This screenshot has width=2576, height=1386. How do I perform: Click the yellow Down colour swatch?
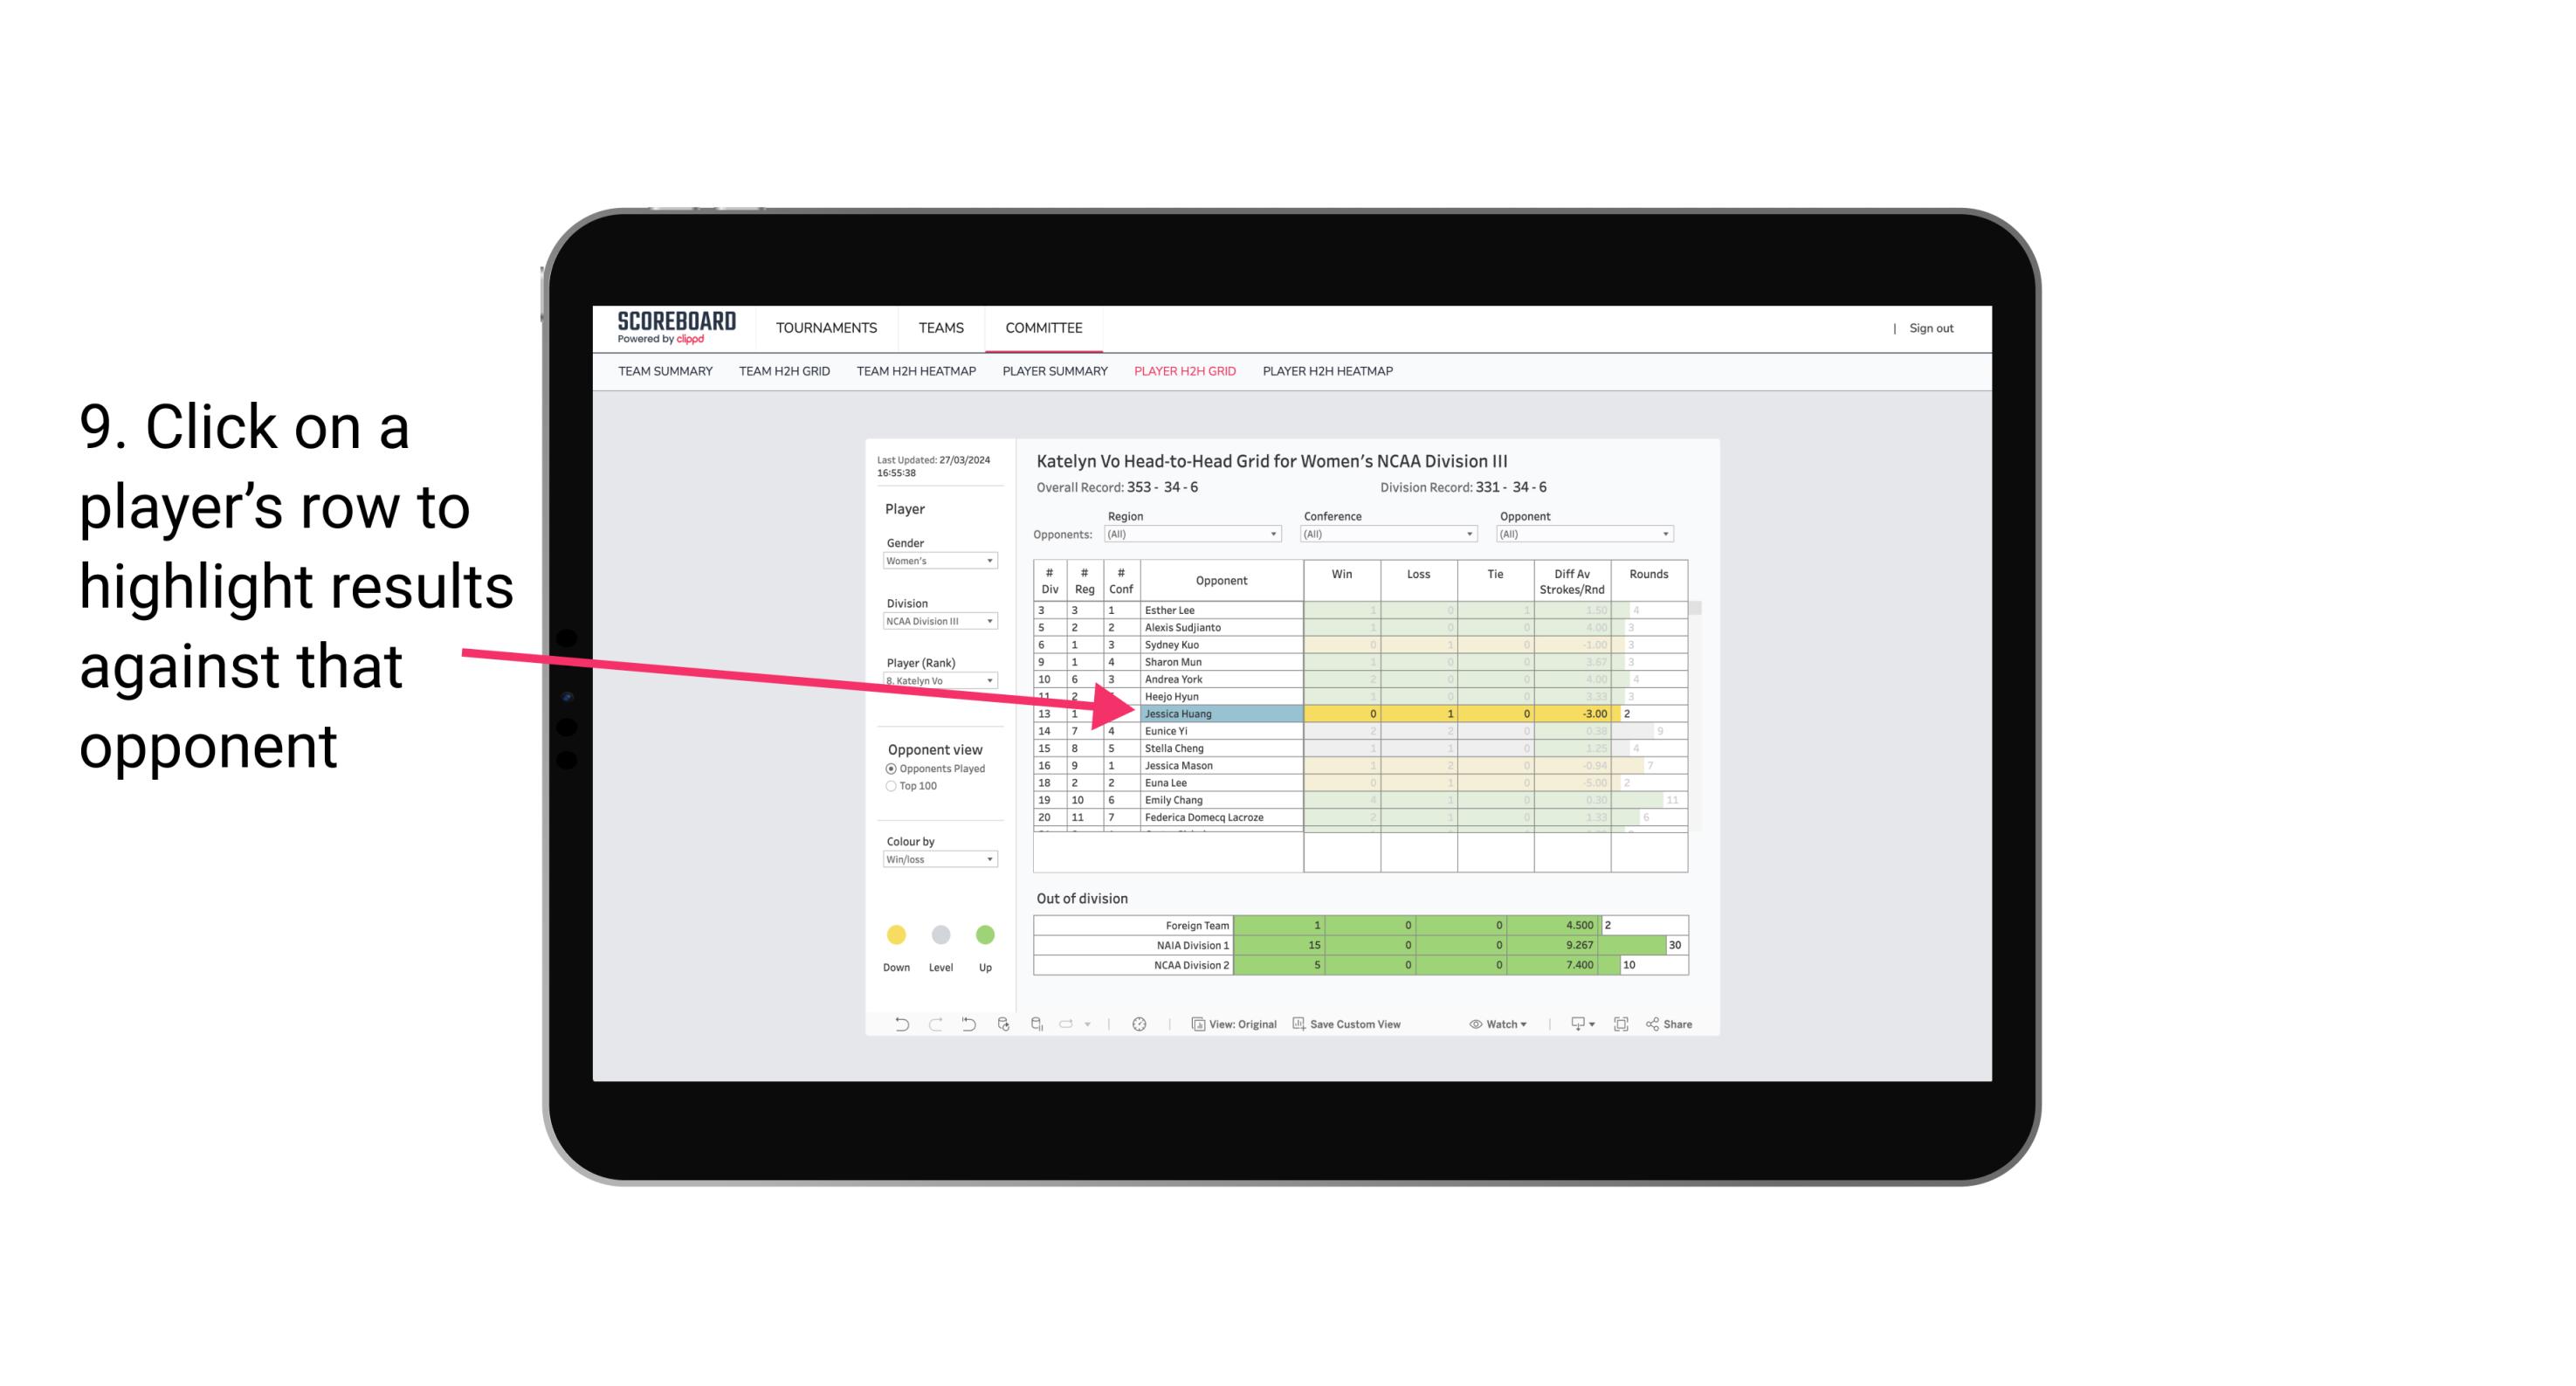[x=894, y=932]
